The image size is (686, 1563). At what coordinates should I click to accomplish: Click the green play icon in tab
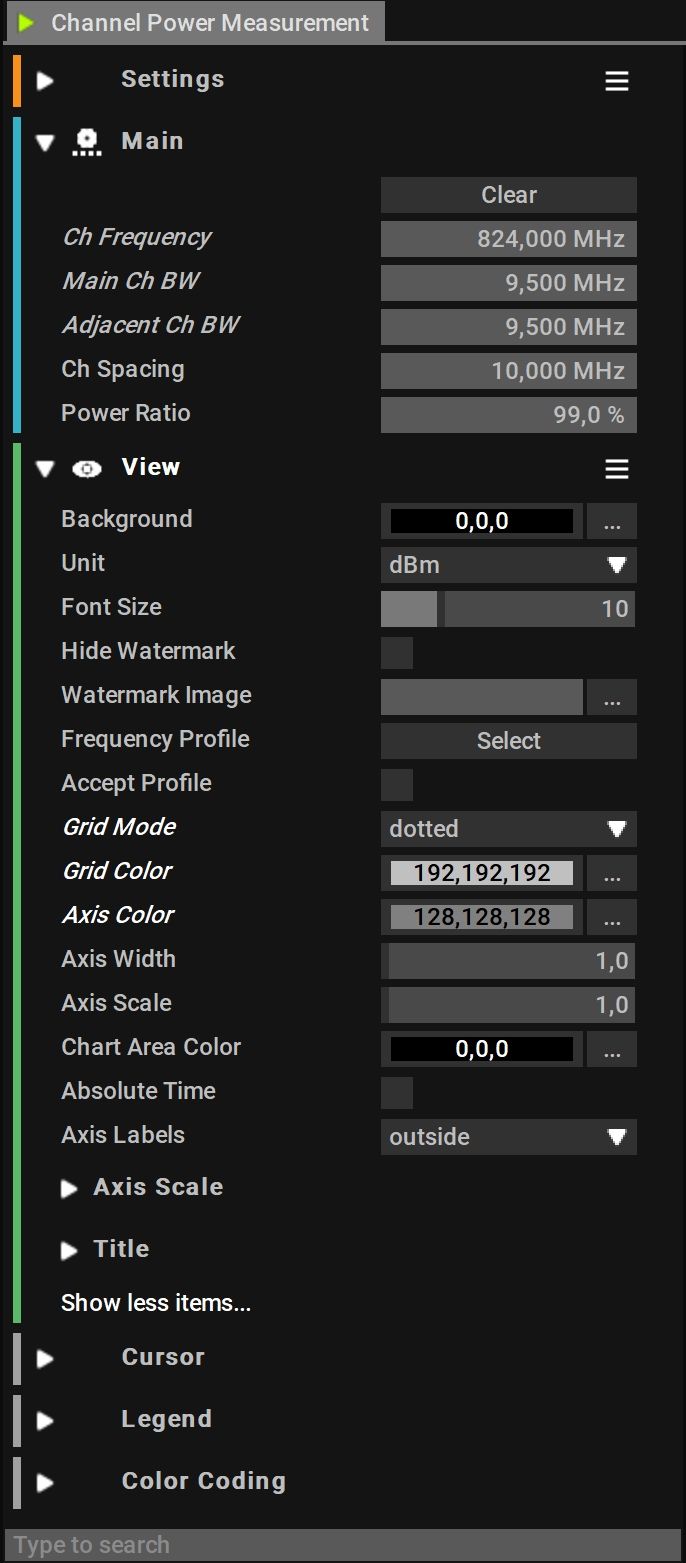pyautogui.click(x=27, y=23)
